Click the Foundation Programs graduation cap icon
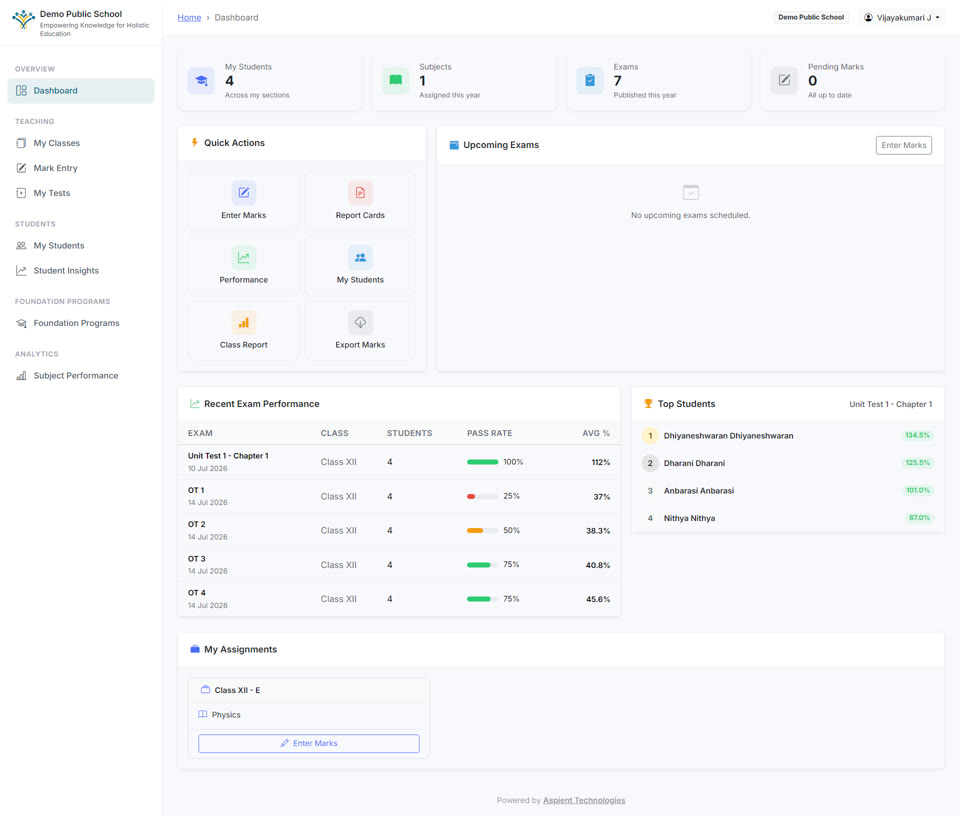Image resolution: width=960 pixels, height=816 pixels. pos(21,323)
